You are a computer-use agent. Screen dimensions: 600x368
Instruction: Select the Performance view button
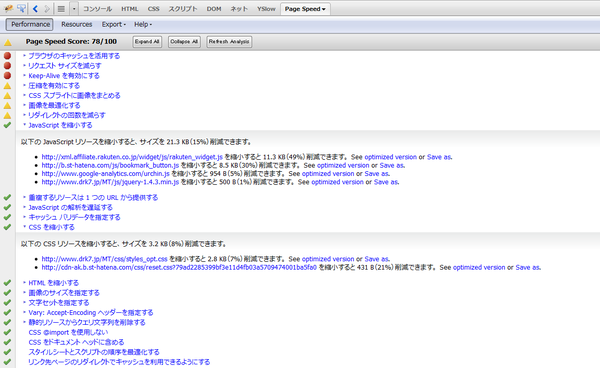(30, 24)
